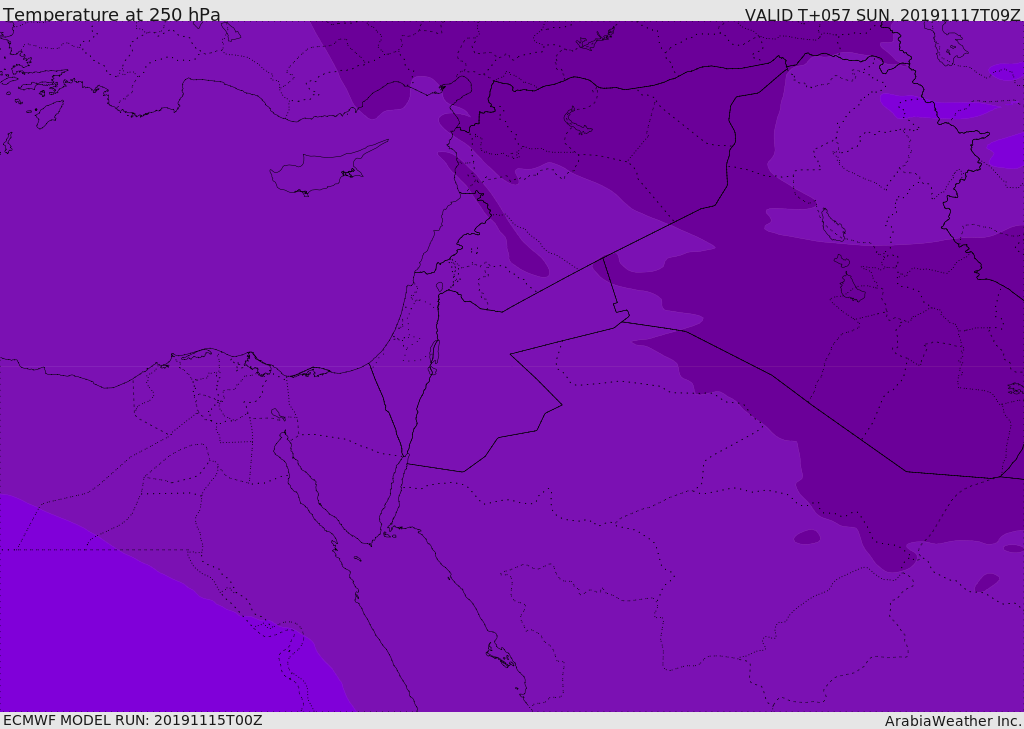Viewport: 1024px width, 729px height.
Task: Click the small dark oval patch in Saudi Arabia
Action: pos(807,537)
